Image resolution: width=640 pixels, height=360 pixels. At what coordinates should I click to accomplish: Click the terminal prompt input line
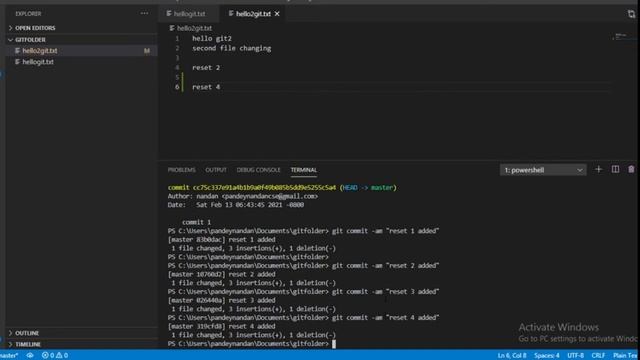coord(251,344)
